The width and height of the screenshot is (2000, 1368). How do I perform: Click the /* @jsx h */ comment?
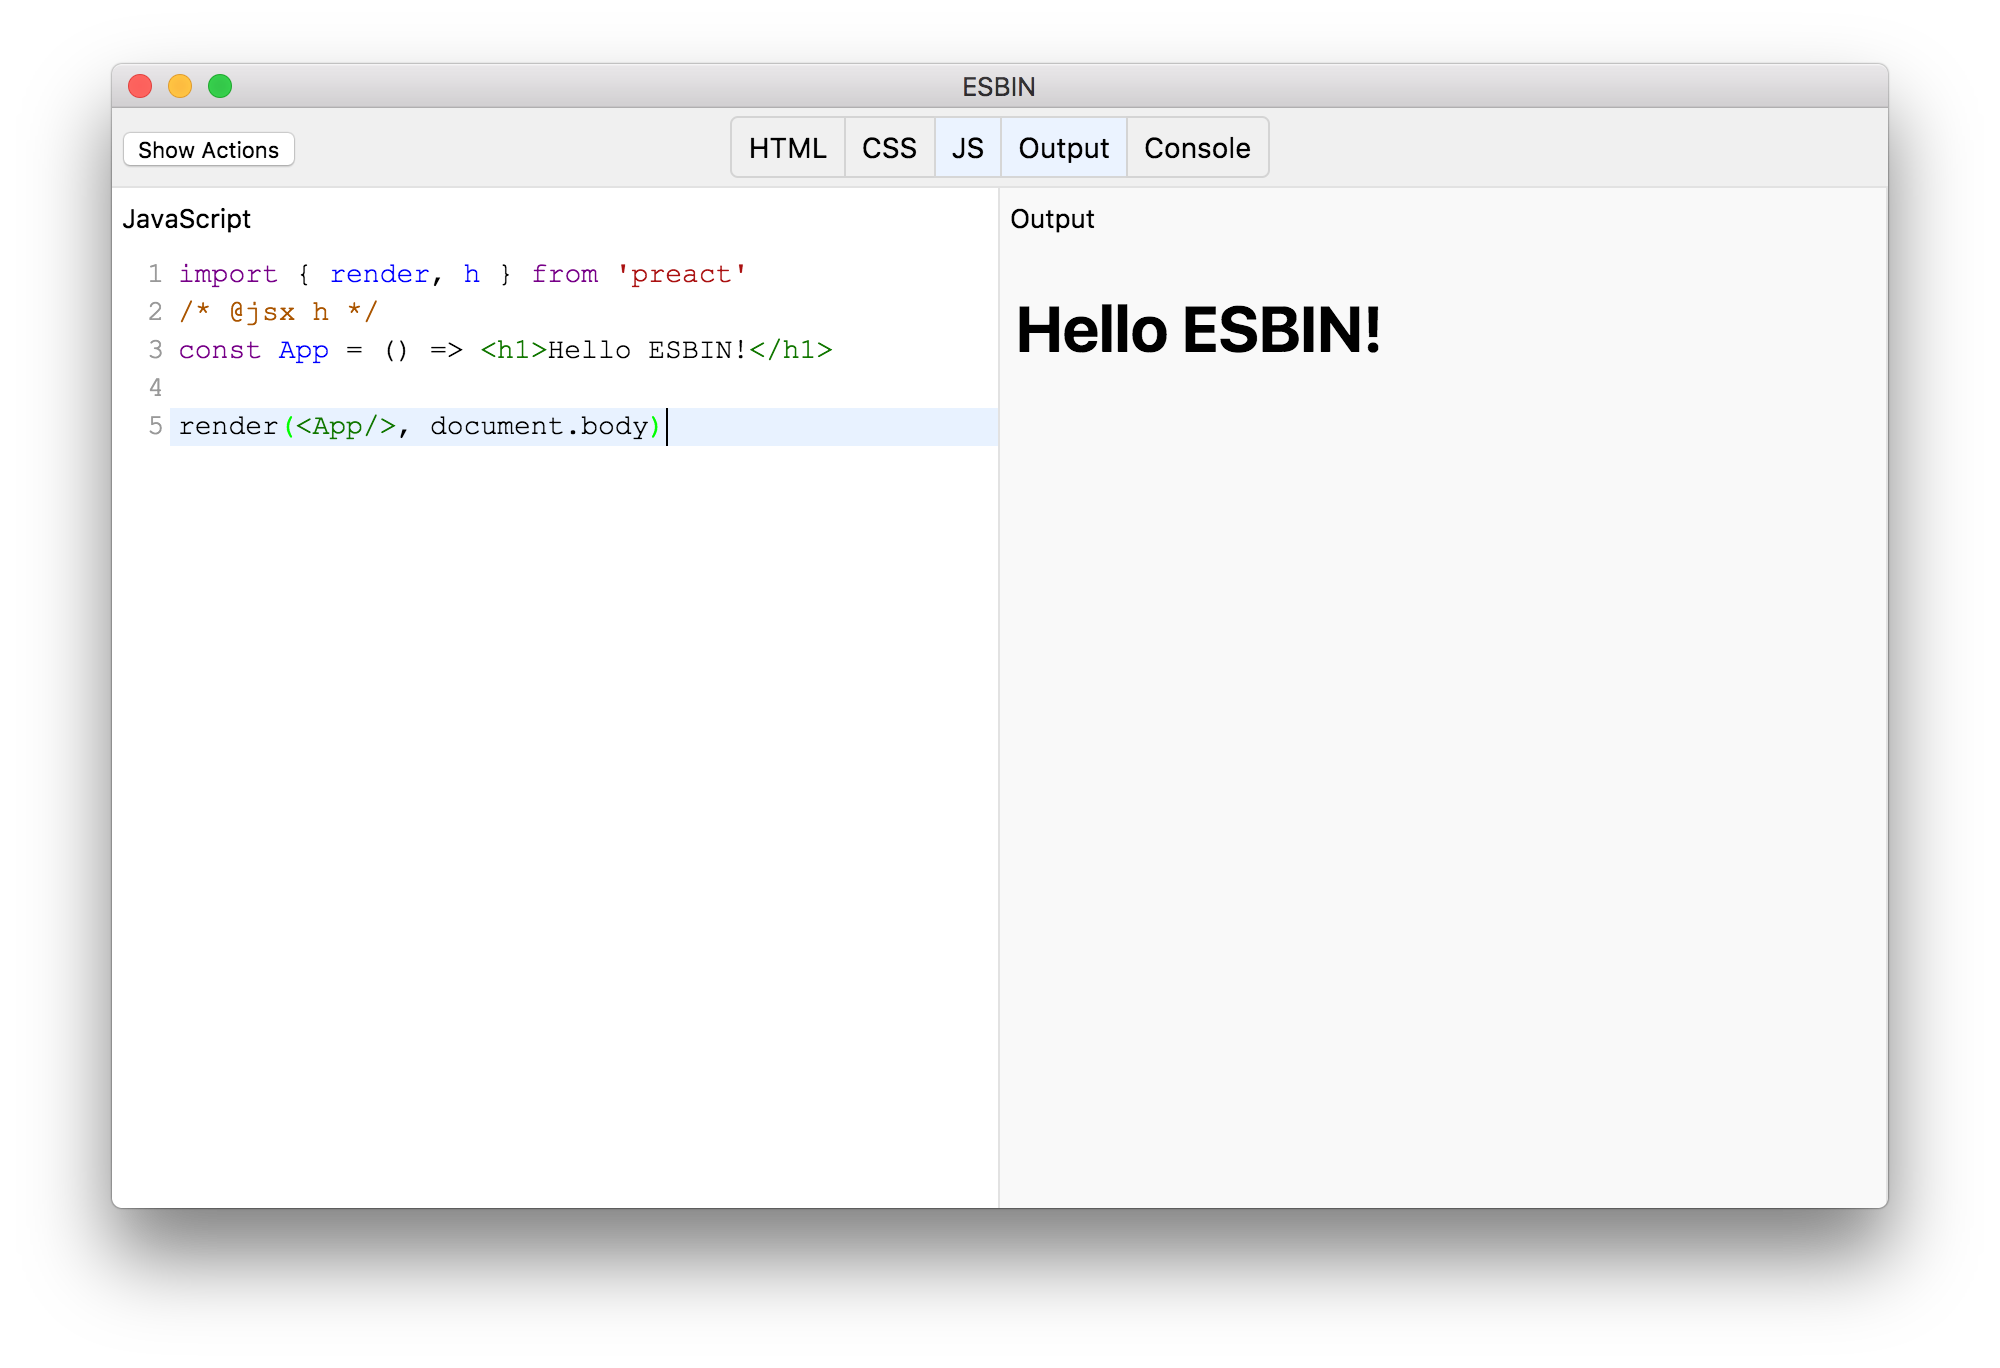click(x=278, y=312)
